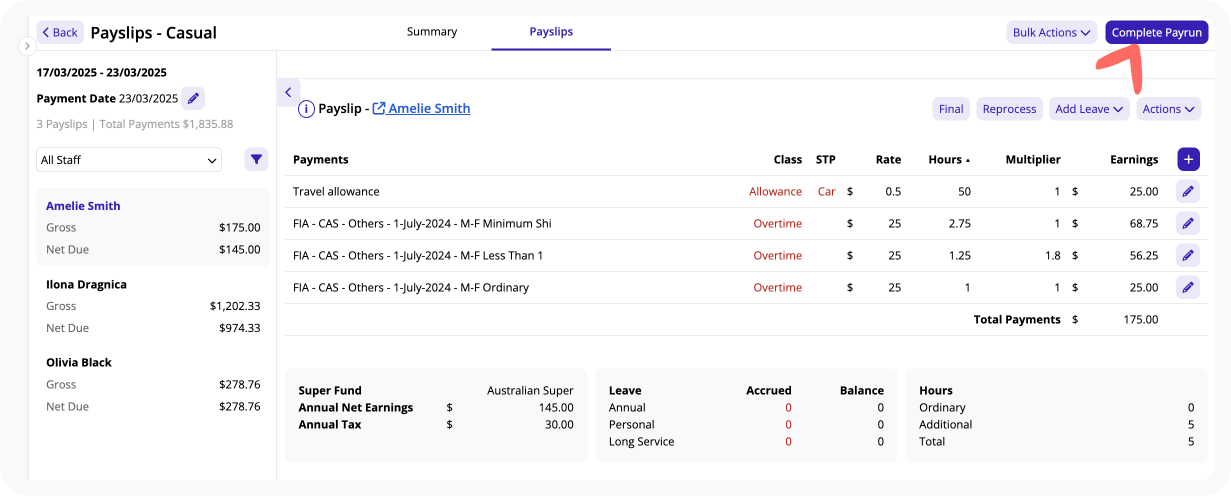This screenshot has height=496, width=1231.
Task: Click the Total Payments label in the table
Action: click(1017, 319)
